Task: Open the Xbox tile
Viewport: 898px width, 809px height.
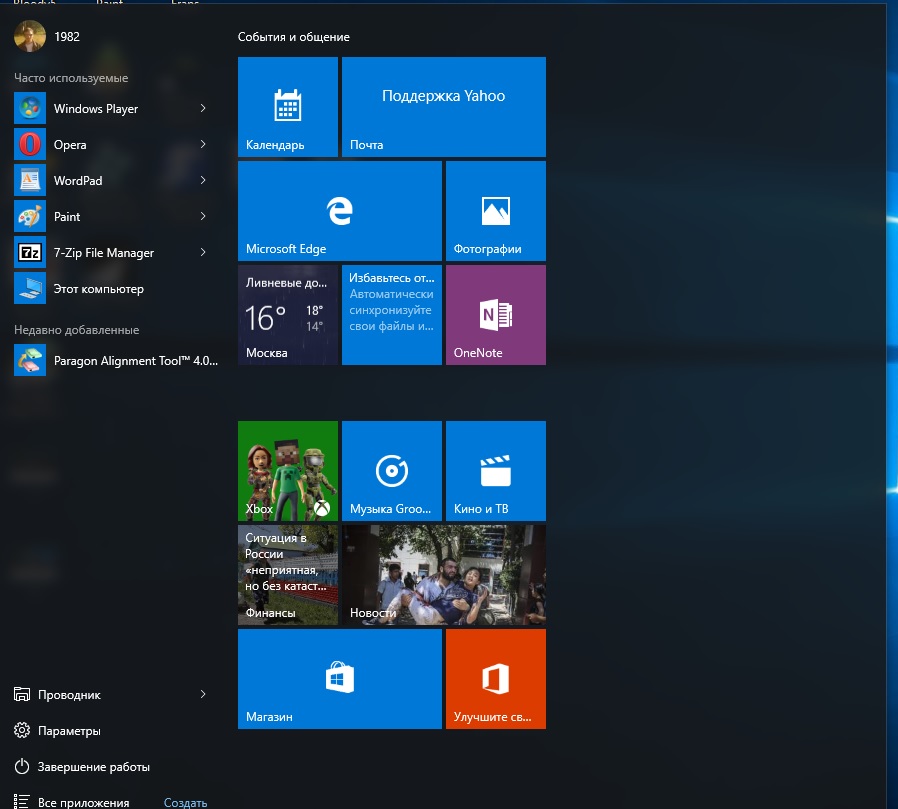Action: click(x=287, y=471)
